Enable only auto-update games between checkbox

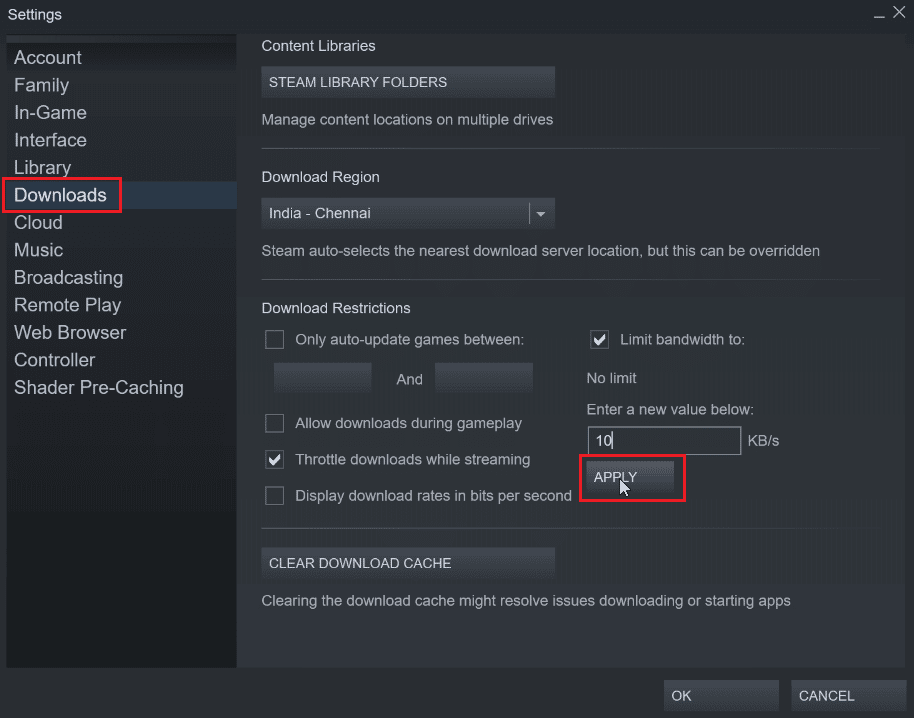(275, 339)
